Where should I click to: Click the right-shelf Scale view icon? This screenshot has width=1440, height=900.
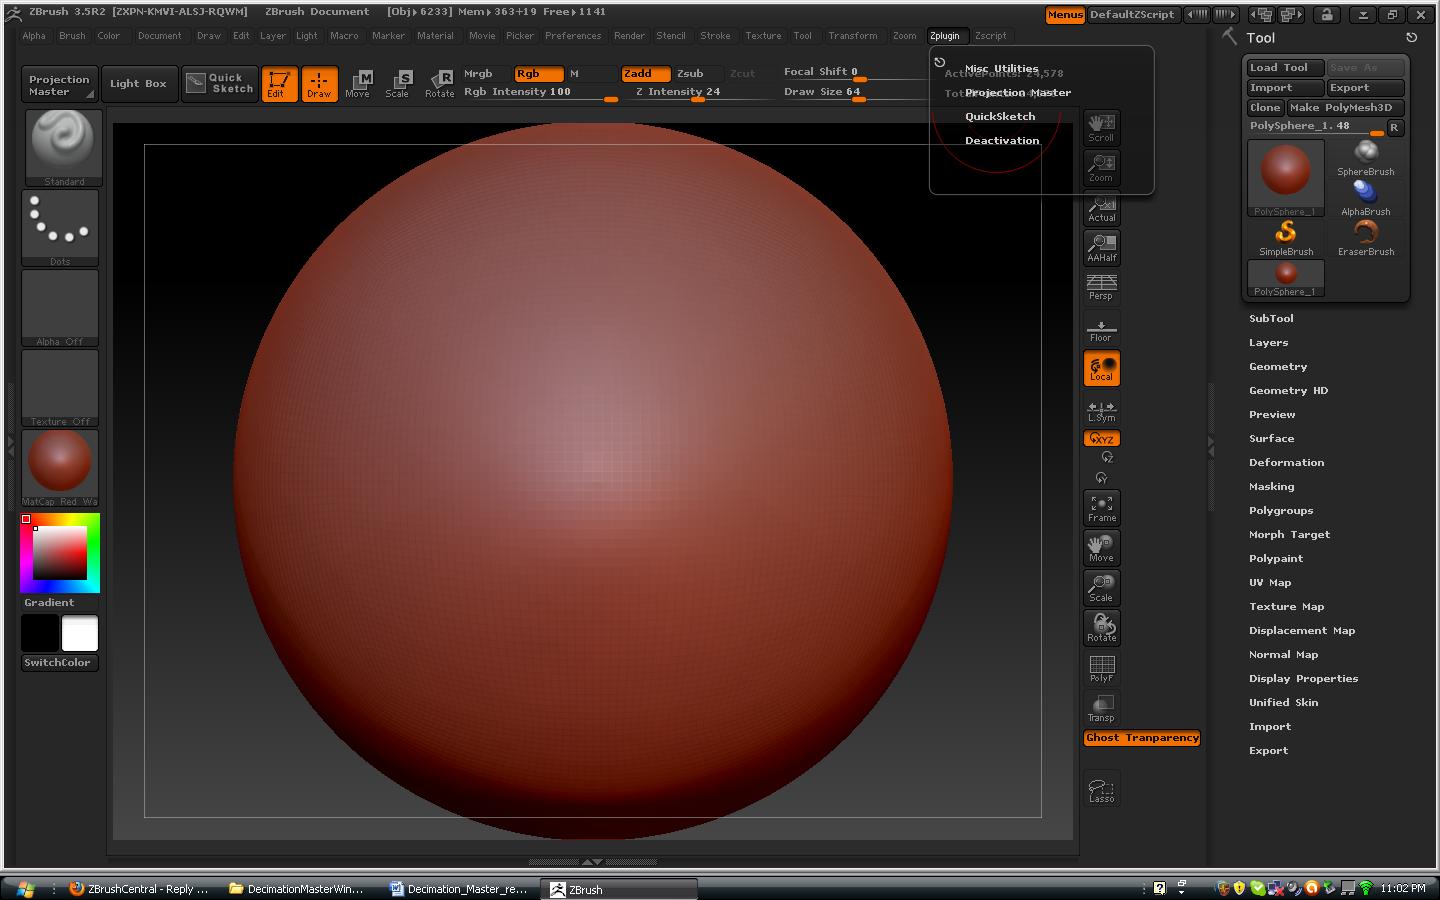coord(1101,588)
